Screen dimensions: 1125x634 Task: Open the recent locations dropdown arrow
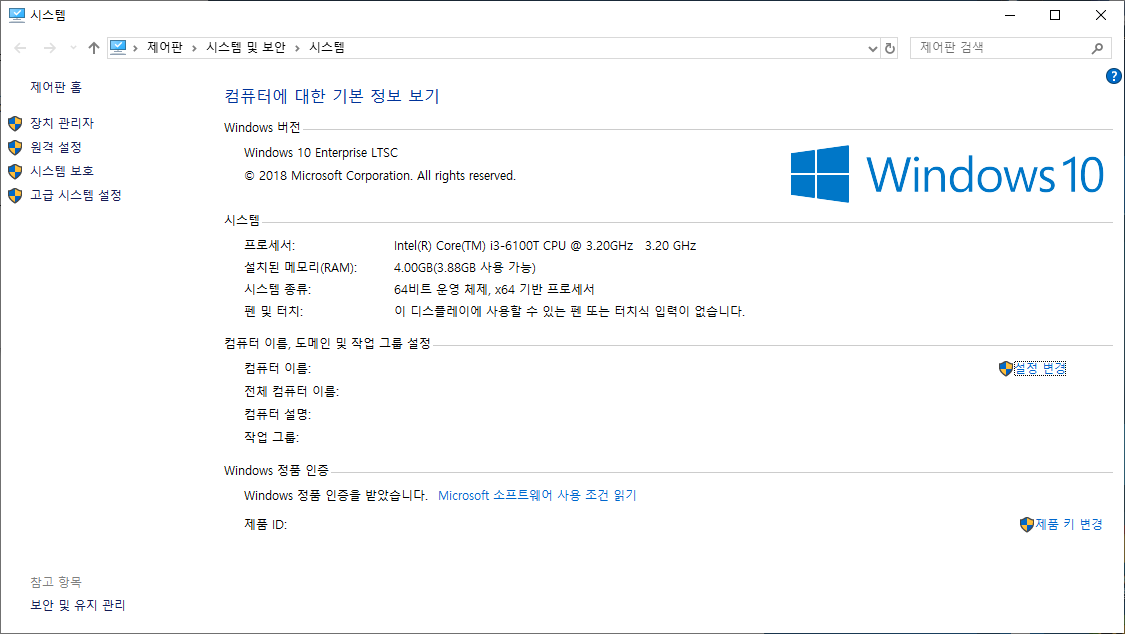73,48
